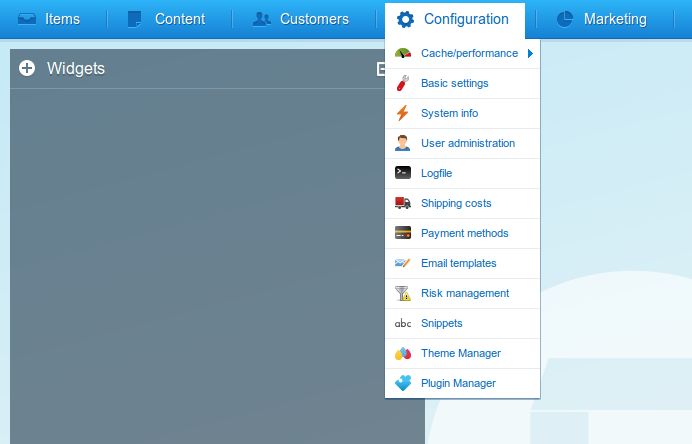This screenshot has height=444, width=692.
Task: Open the Items menu
Action: click(49, 19)
